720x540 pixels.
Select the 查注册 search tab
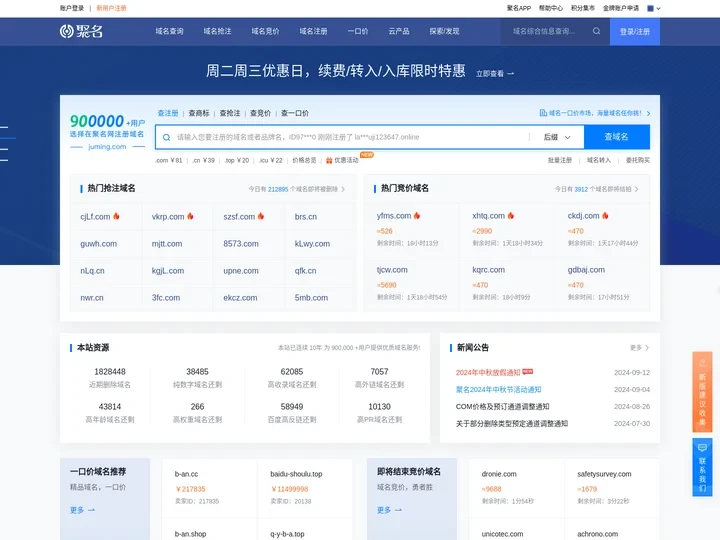click(x=168, y=113)
